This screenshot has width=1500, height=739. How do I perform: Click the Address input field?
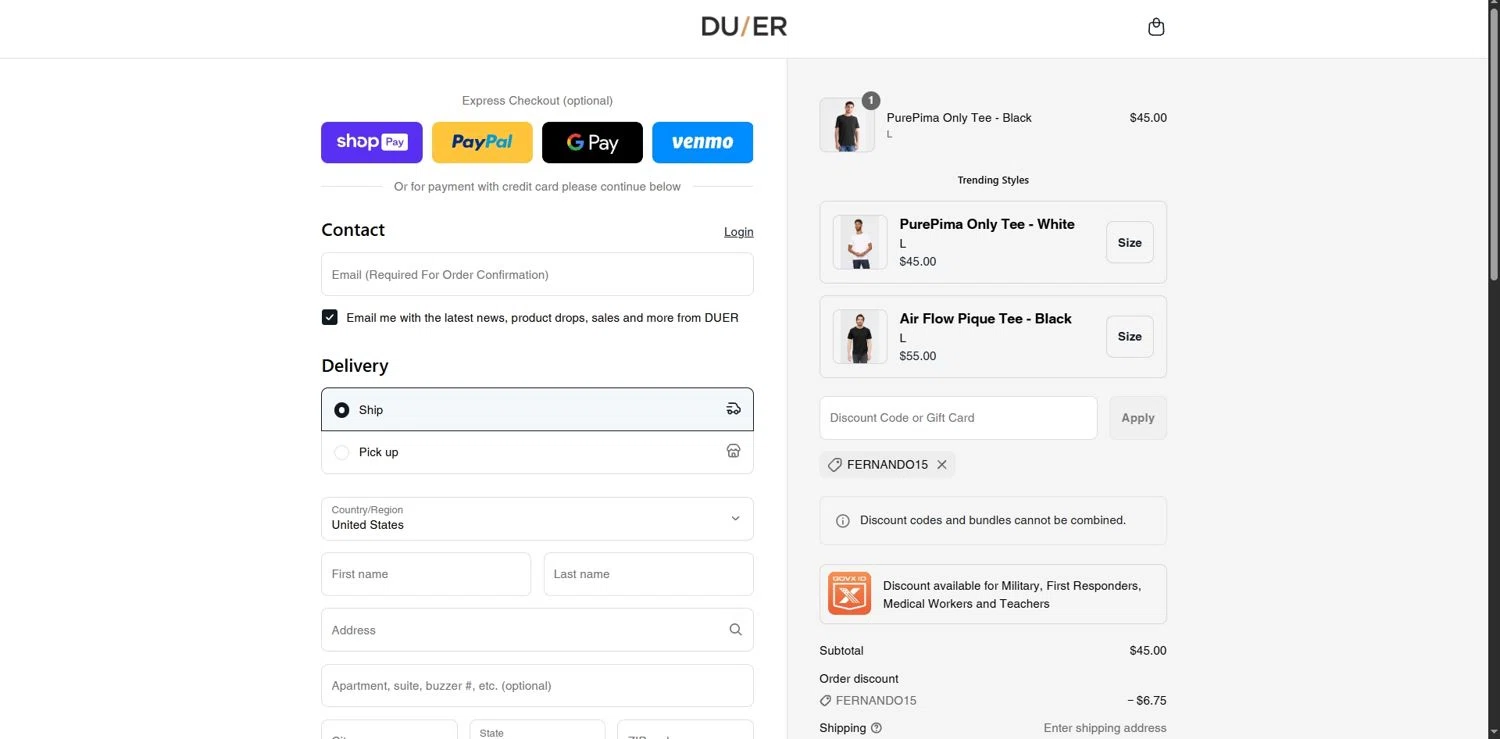point(537,630)
